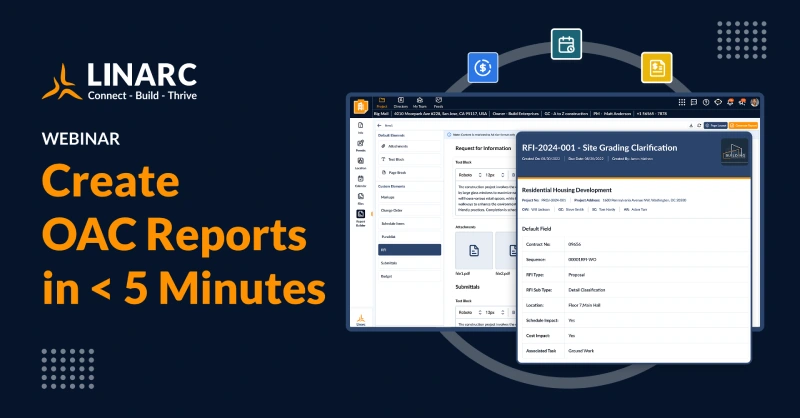Open the user profile avatar

[755, 102]
